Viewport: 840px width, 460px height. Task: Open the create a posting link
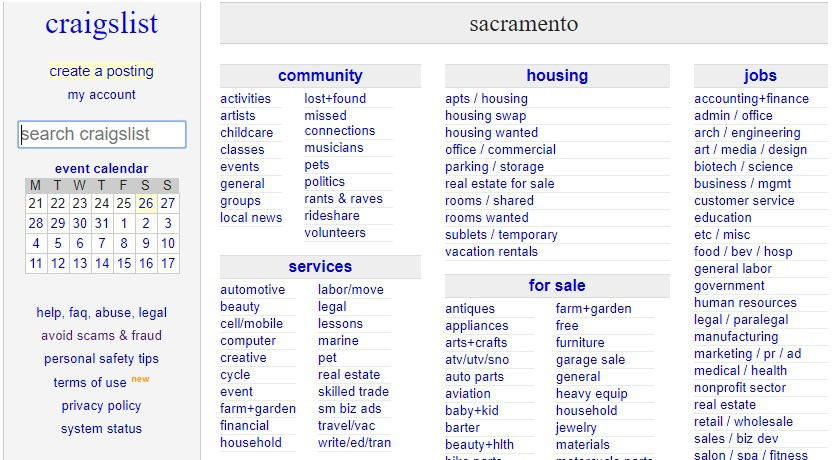point(101,71)
